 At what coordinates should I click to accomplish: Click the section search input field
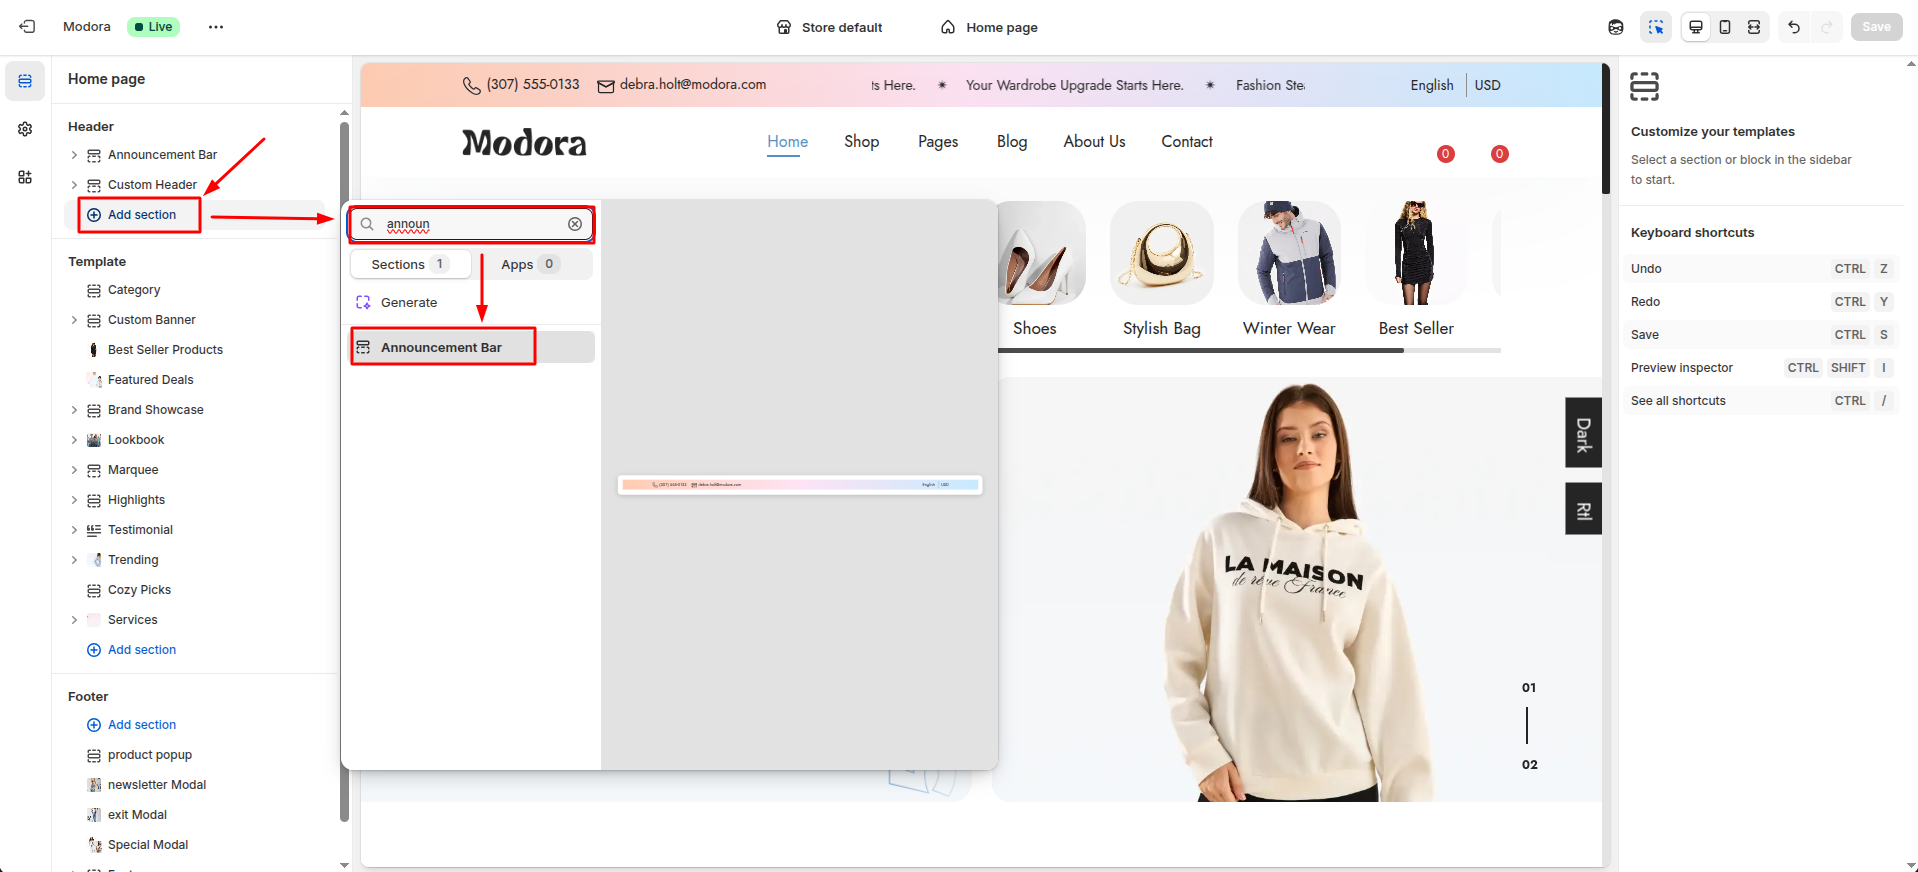pyautogui.click(x=471, y=224)
